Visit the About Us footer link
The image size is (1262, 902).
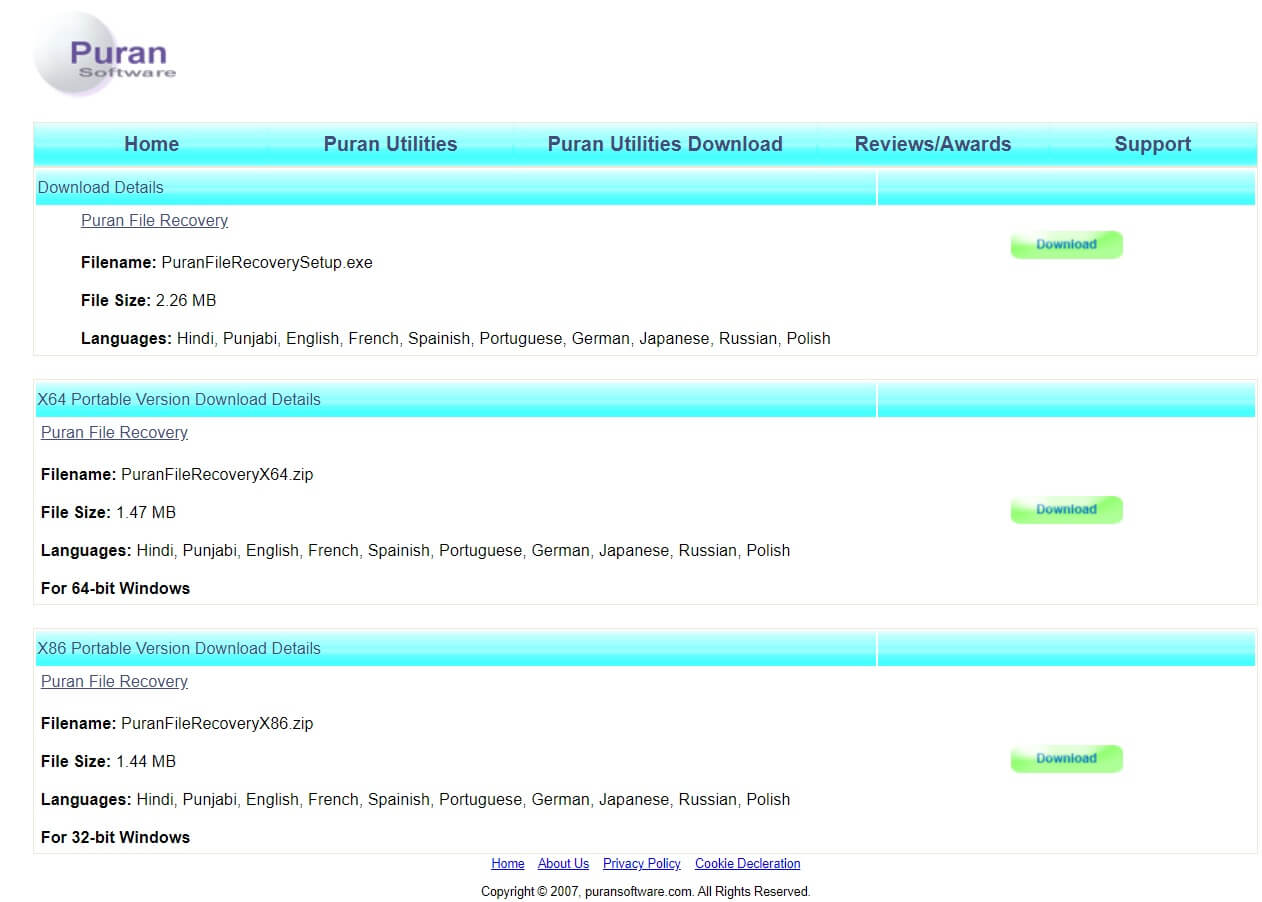point(563,863)
